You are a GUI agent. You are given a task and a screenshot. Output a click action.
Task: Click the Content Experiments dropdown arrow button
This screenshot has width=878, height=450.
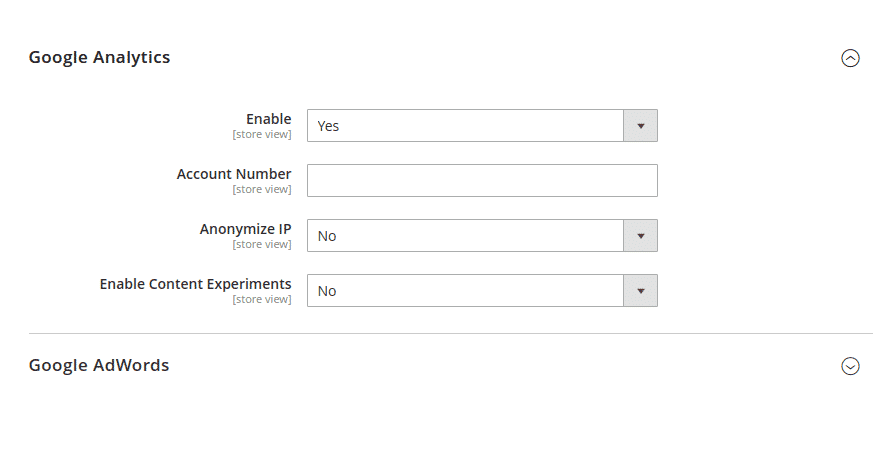point(640,291)
